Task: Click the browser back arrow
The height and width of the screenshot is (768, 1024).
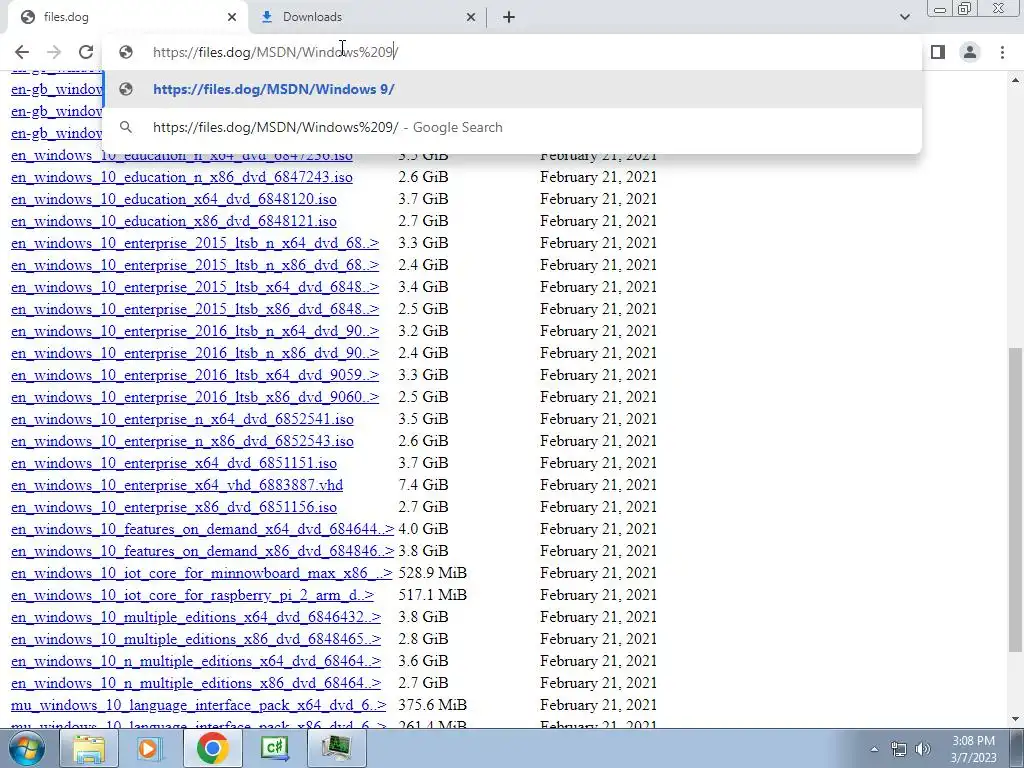Action: tap(22, 52)
